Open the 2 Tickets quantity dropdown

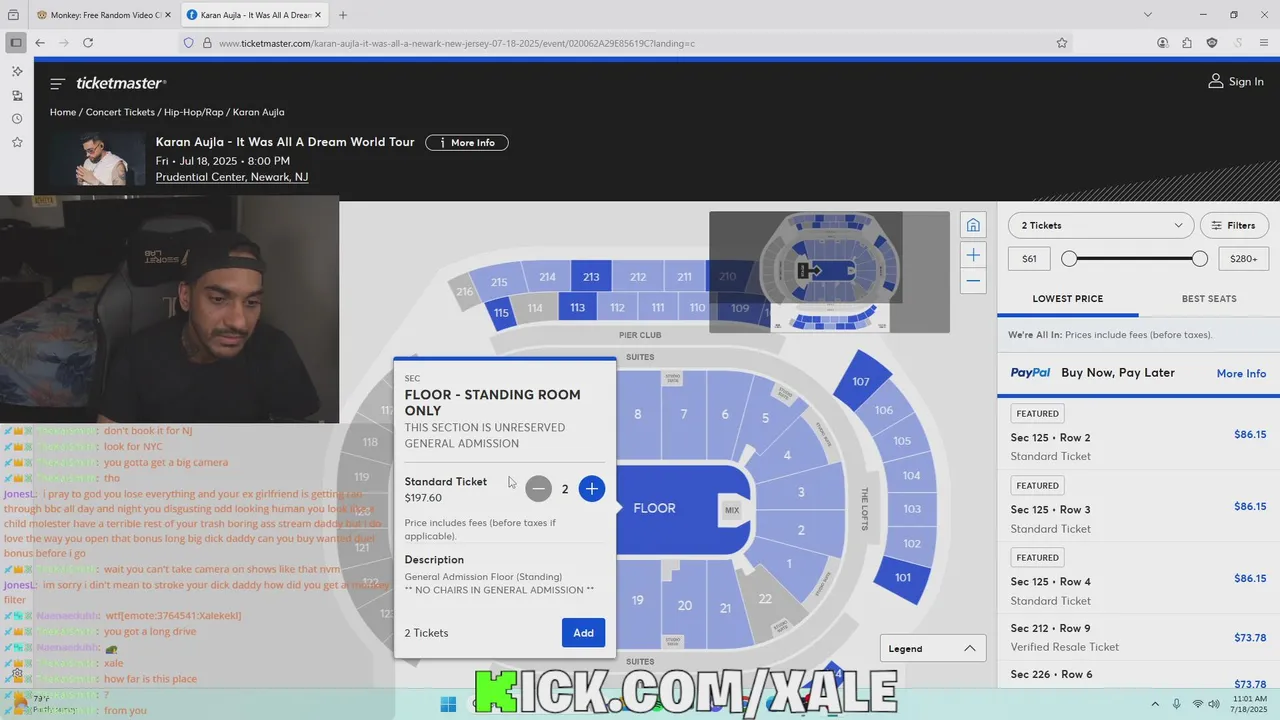click(1101, 225)
